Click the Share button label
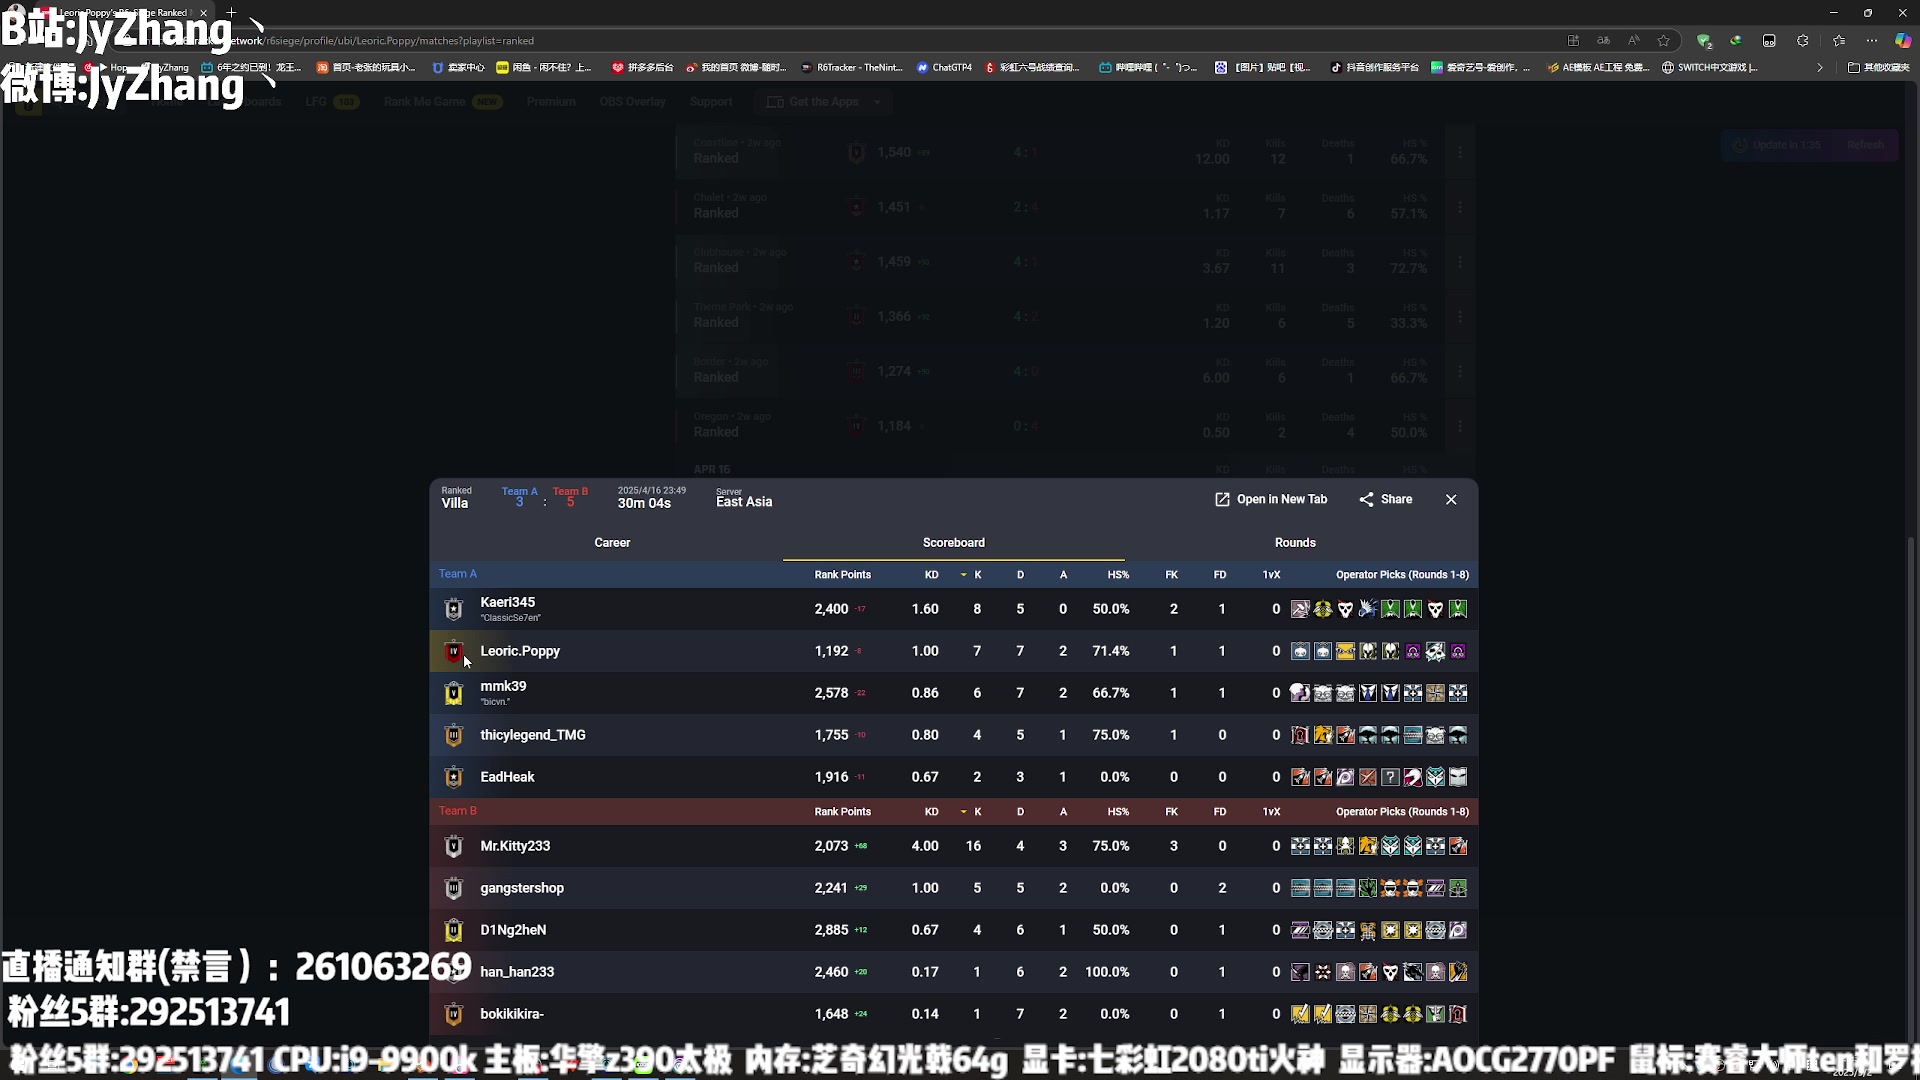The height and width of the screenshot is (1080, 1920). click(x=1396, y=499)
